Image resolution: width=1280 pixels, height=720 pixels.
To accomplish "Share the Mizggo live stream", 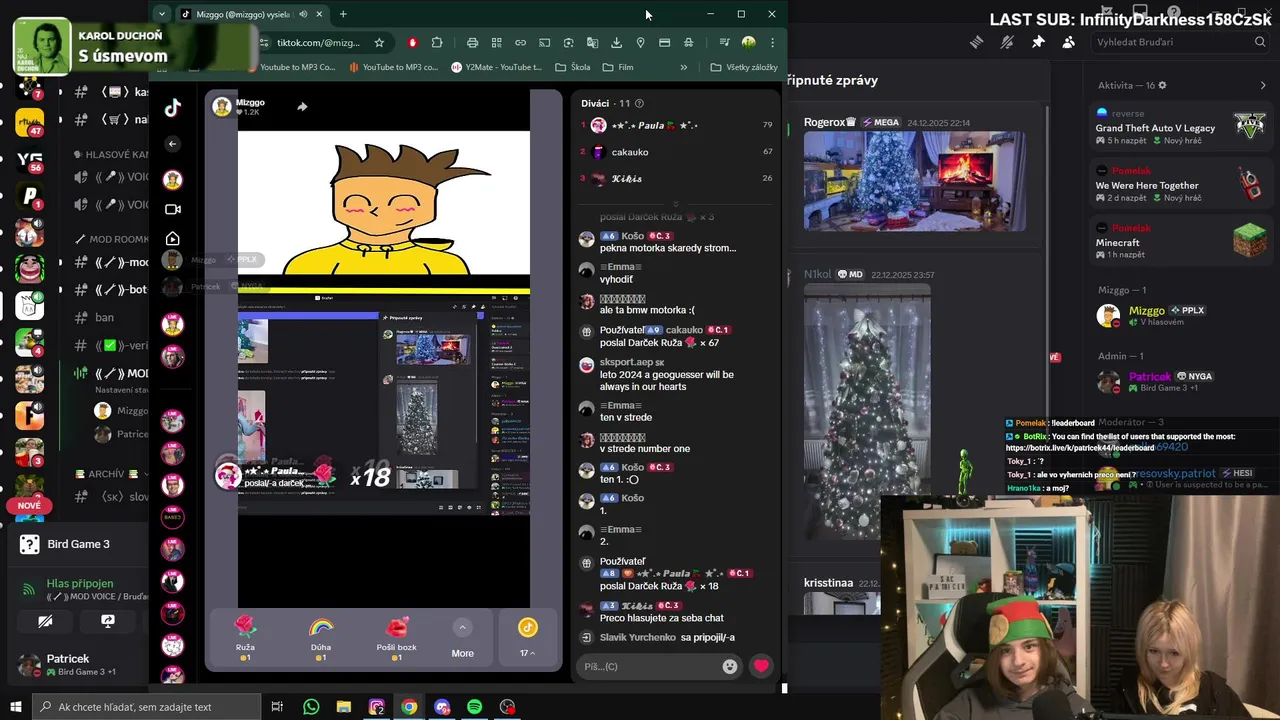I will click(x=302, y=107).
